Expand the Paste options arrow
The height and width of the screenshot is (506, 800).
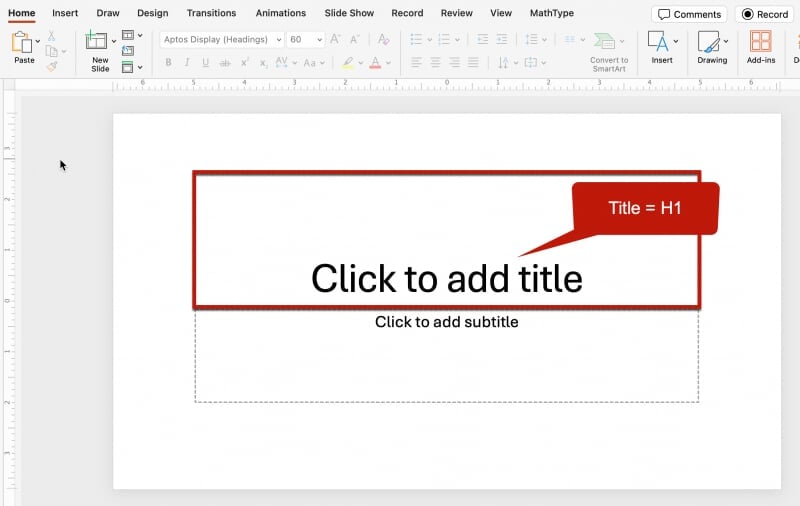tap(37, 41)
